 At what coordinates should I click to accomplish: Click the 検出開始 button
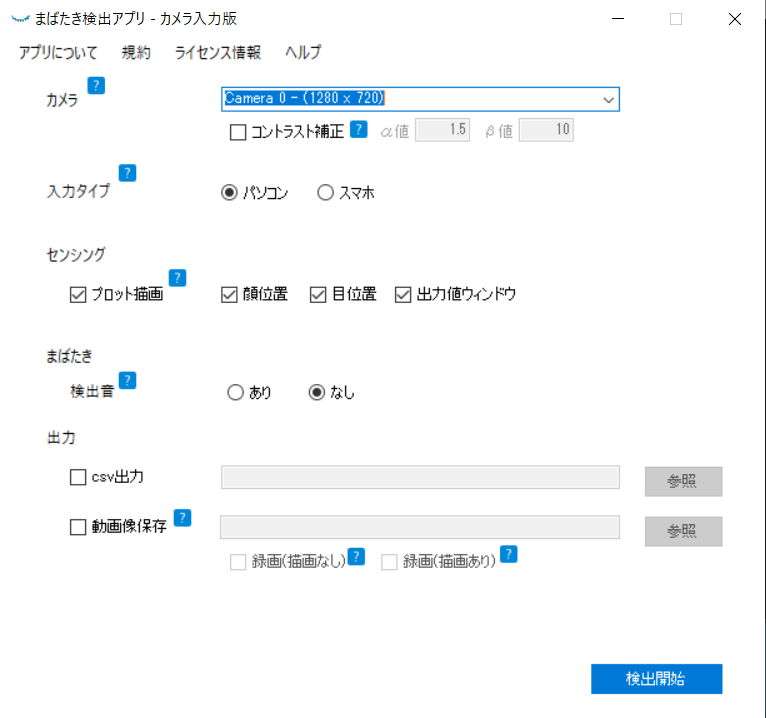657,679
